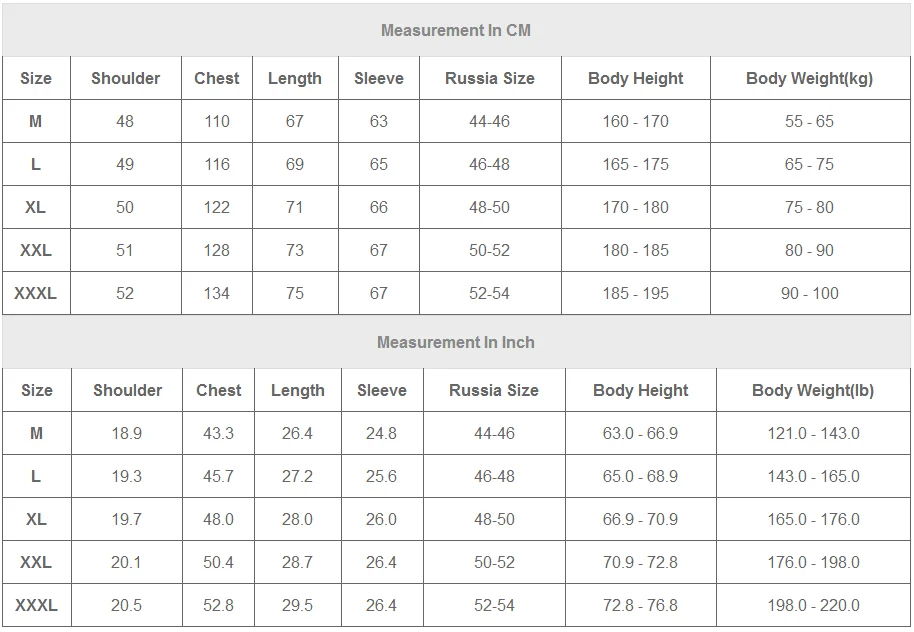Click body weight cell "165.0 - 176.0"
The height and width of the screenshot is (632, 914).
(813, 519)
